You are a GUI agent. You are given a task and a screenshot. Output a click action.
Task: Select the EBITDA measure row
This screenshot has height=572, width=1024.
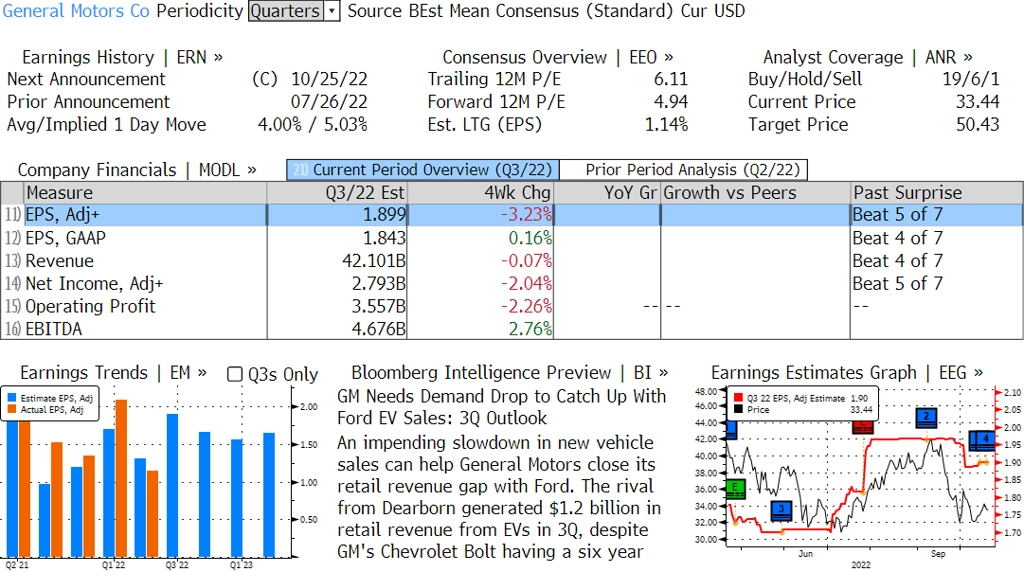(x=512, y=328)
